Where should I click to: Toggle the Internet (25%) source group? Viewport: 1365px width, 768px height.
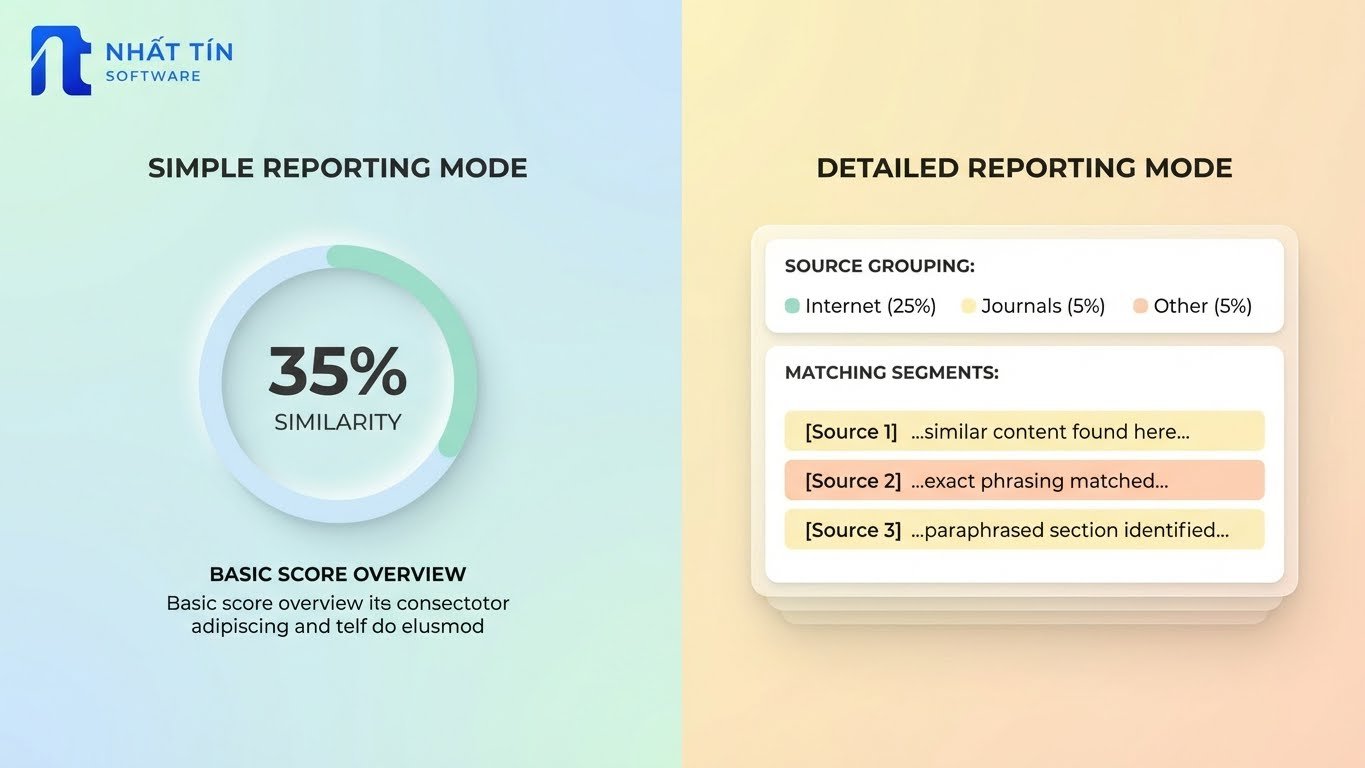(x=869, y=306)
